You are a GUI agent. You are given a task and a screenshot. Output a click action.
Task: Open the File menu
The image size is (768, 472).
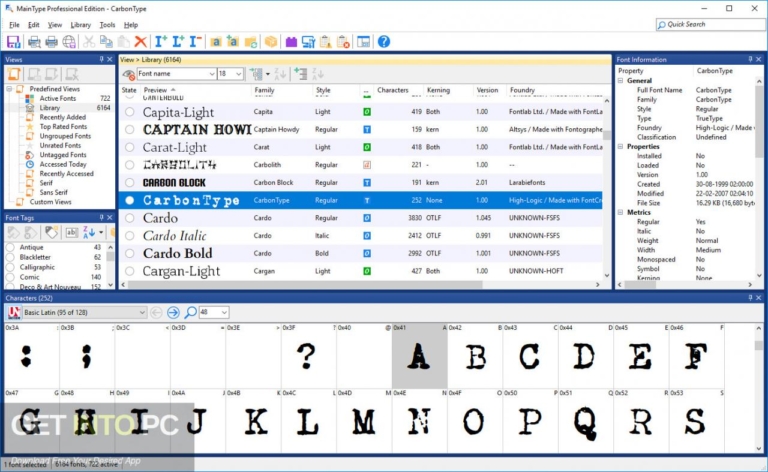coord(14,24)
